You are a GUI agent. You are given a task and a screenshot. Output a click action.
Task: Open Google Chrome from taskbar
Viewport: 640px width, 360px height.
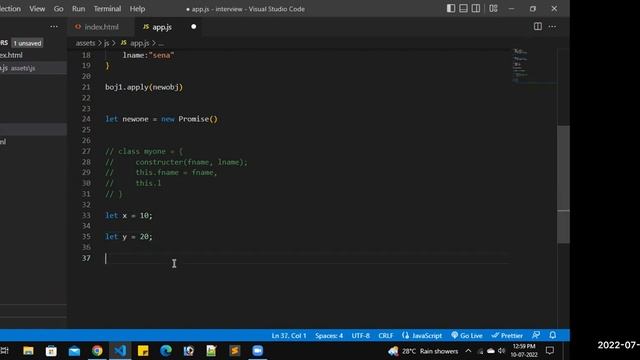tap(97, 351)
